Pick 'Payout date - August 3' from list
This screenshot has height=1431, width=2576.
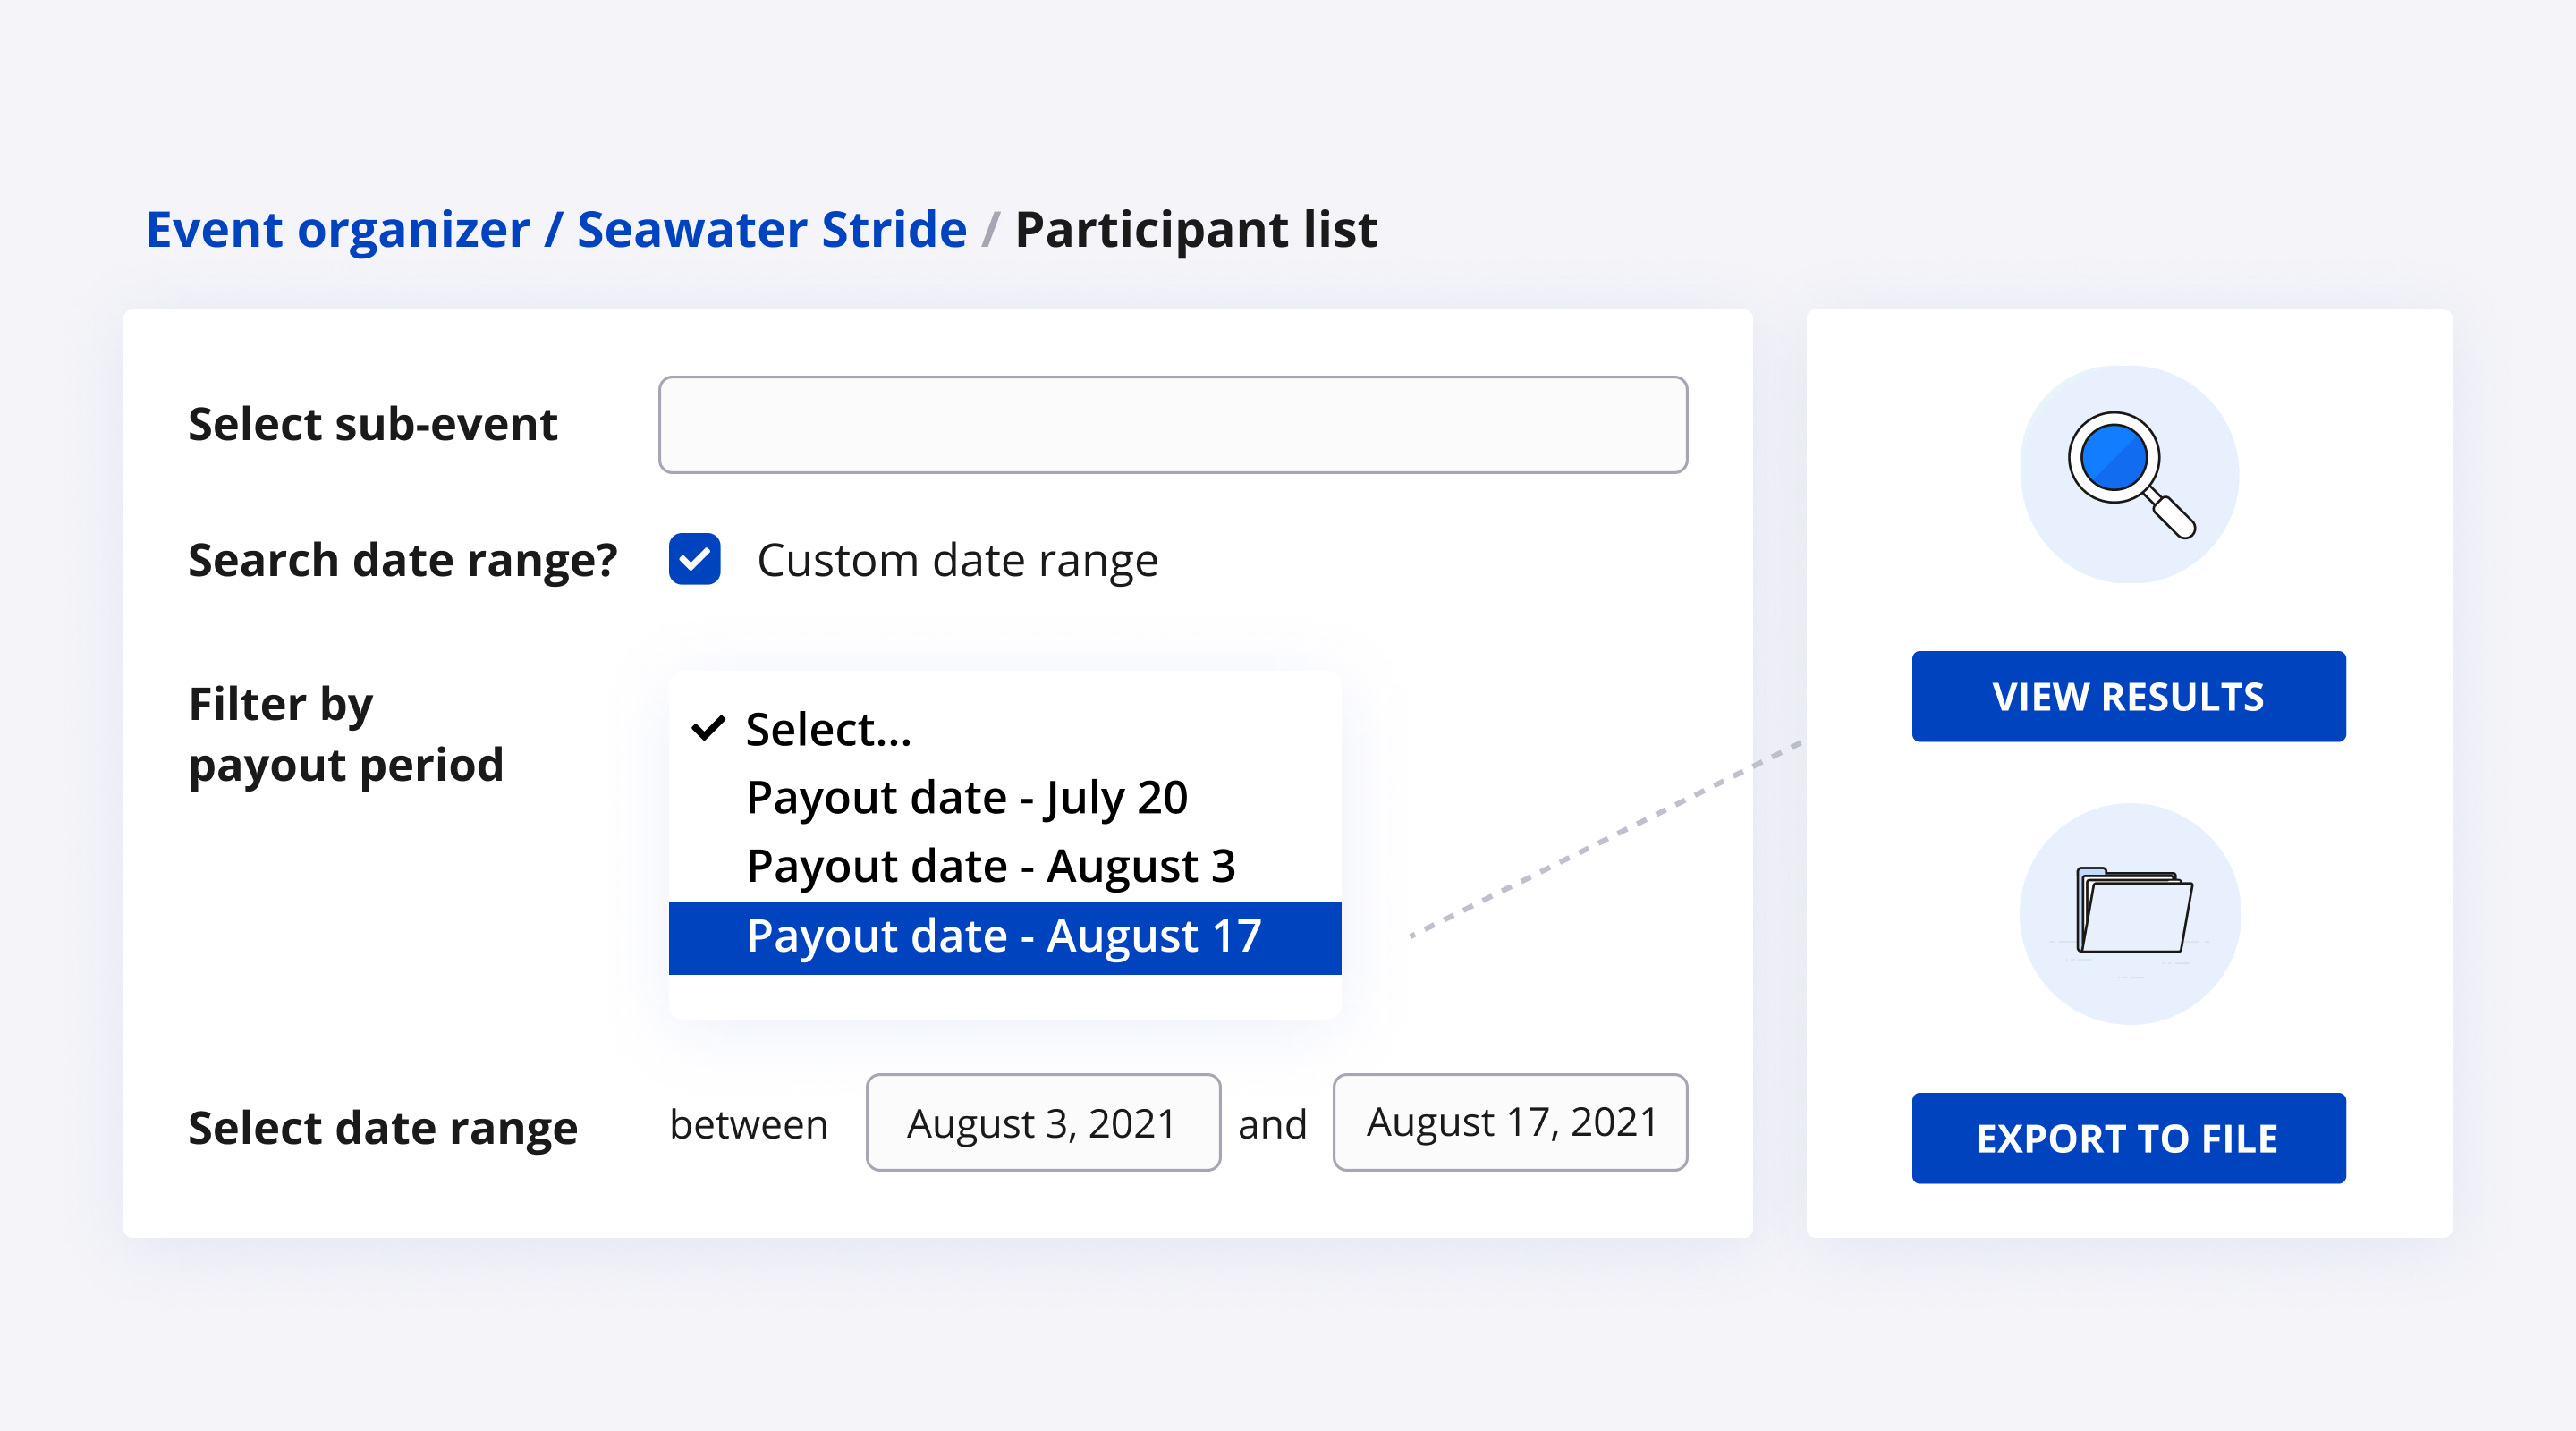click(990, 865)
